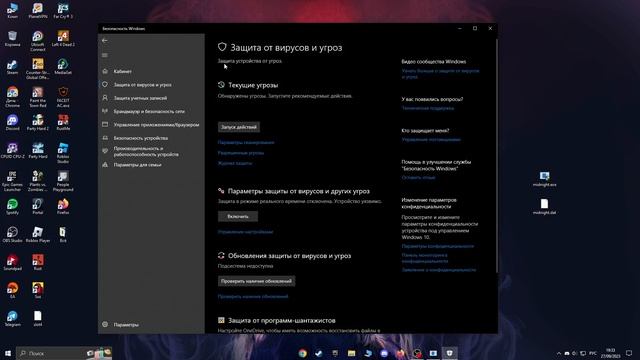The width and height of the screenshot is (640, 360).
Task: Open Защита учетных записей section
Action: pyautogui.click(x=151, y=98)
